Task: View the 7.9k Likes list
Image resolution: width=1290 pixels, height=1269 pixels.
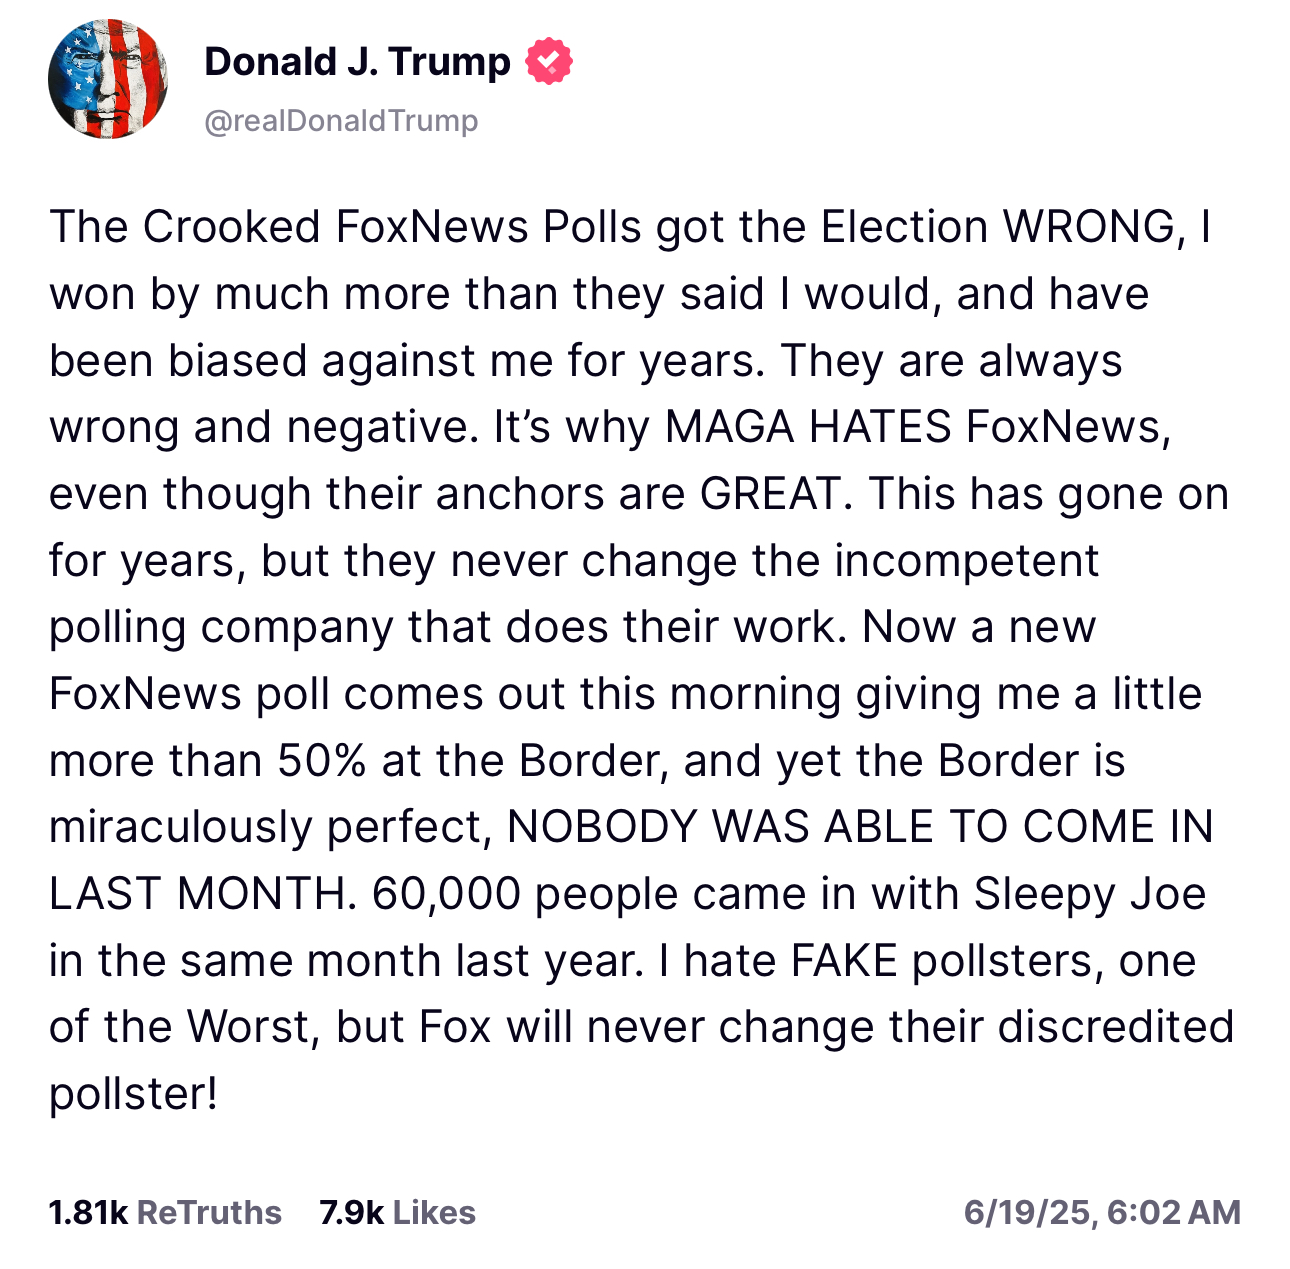Action: point(397,1212)
